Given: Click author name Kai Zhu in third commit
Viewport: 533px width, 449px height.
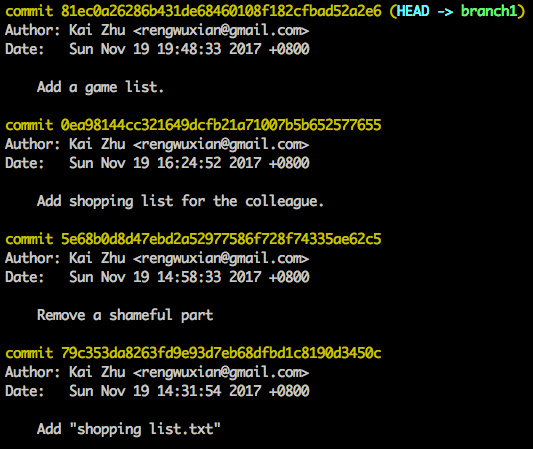Looking at the screenshot, I should [x=97, y=258].
